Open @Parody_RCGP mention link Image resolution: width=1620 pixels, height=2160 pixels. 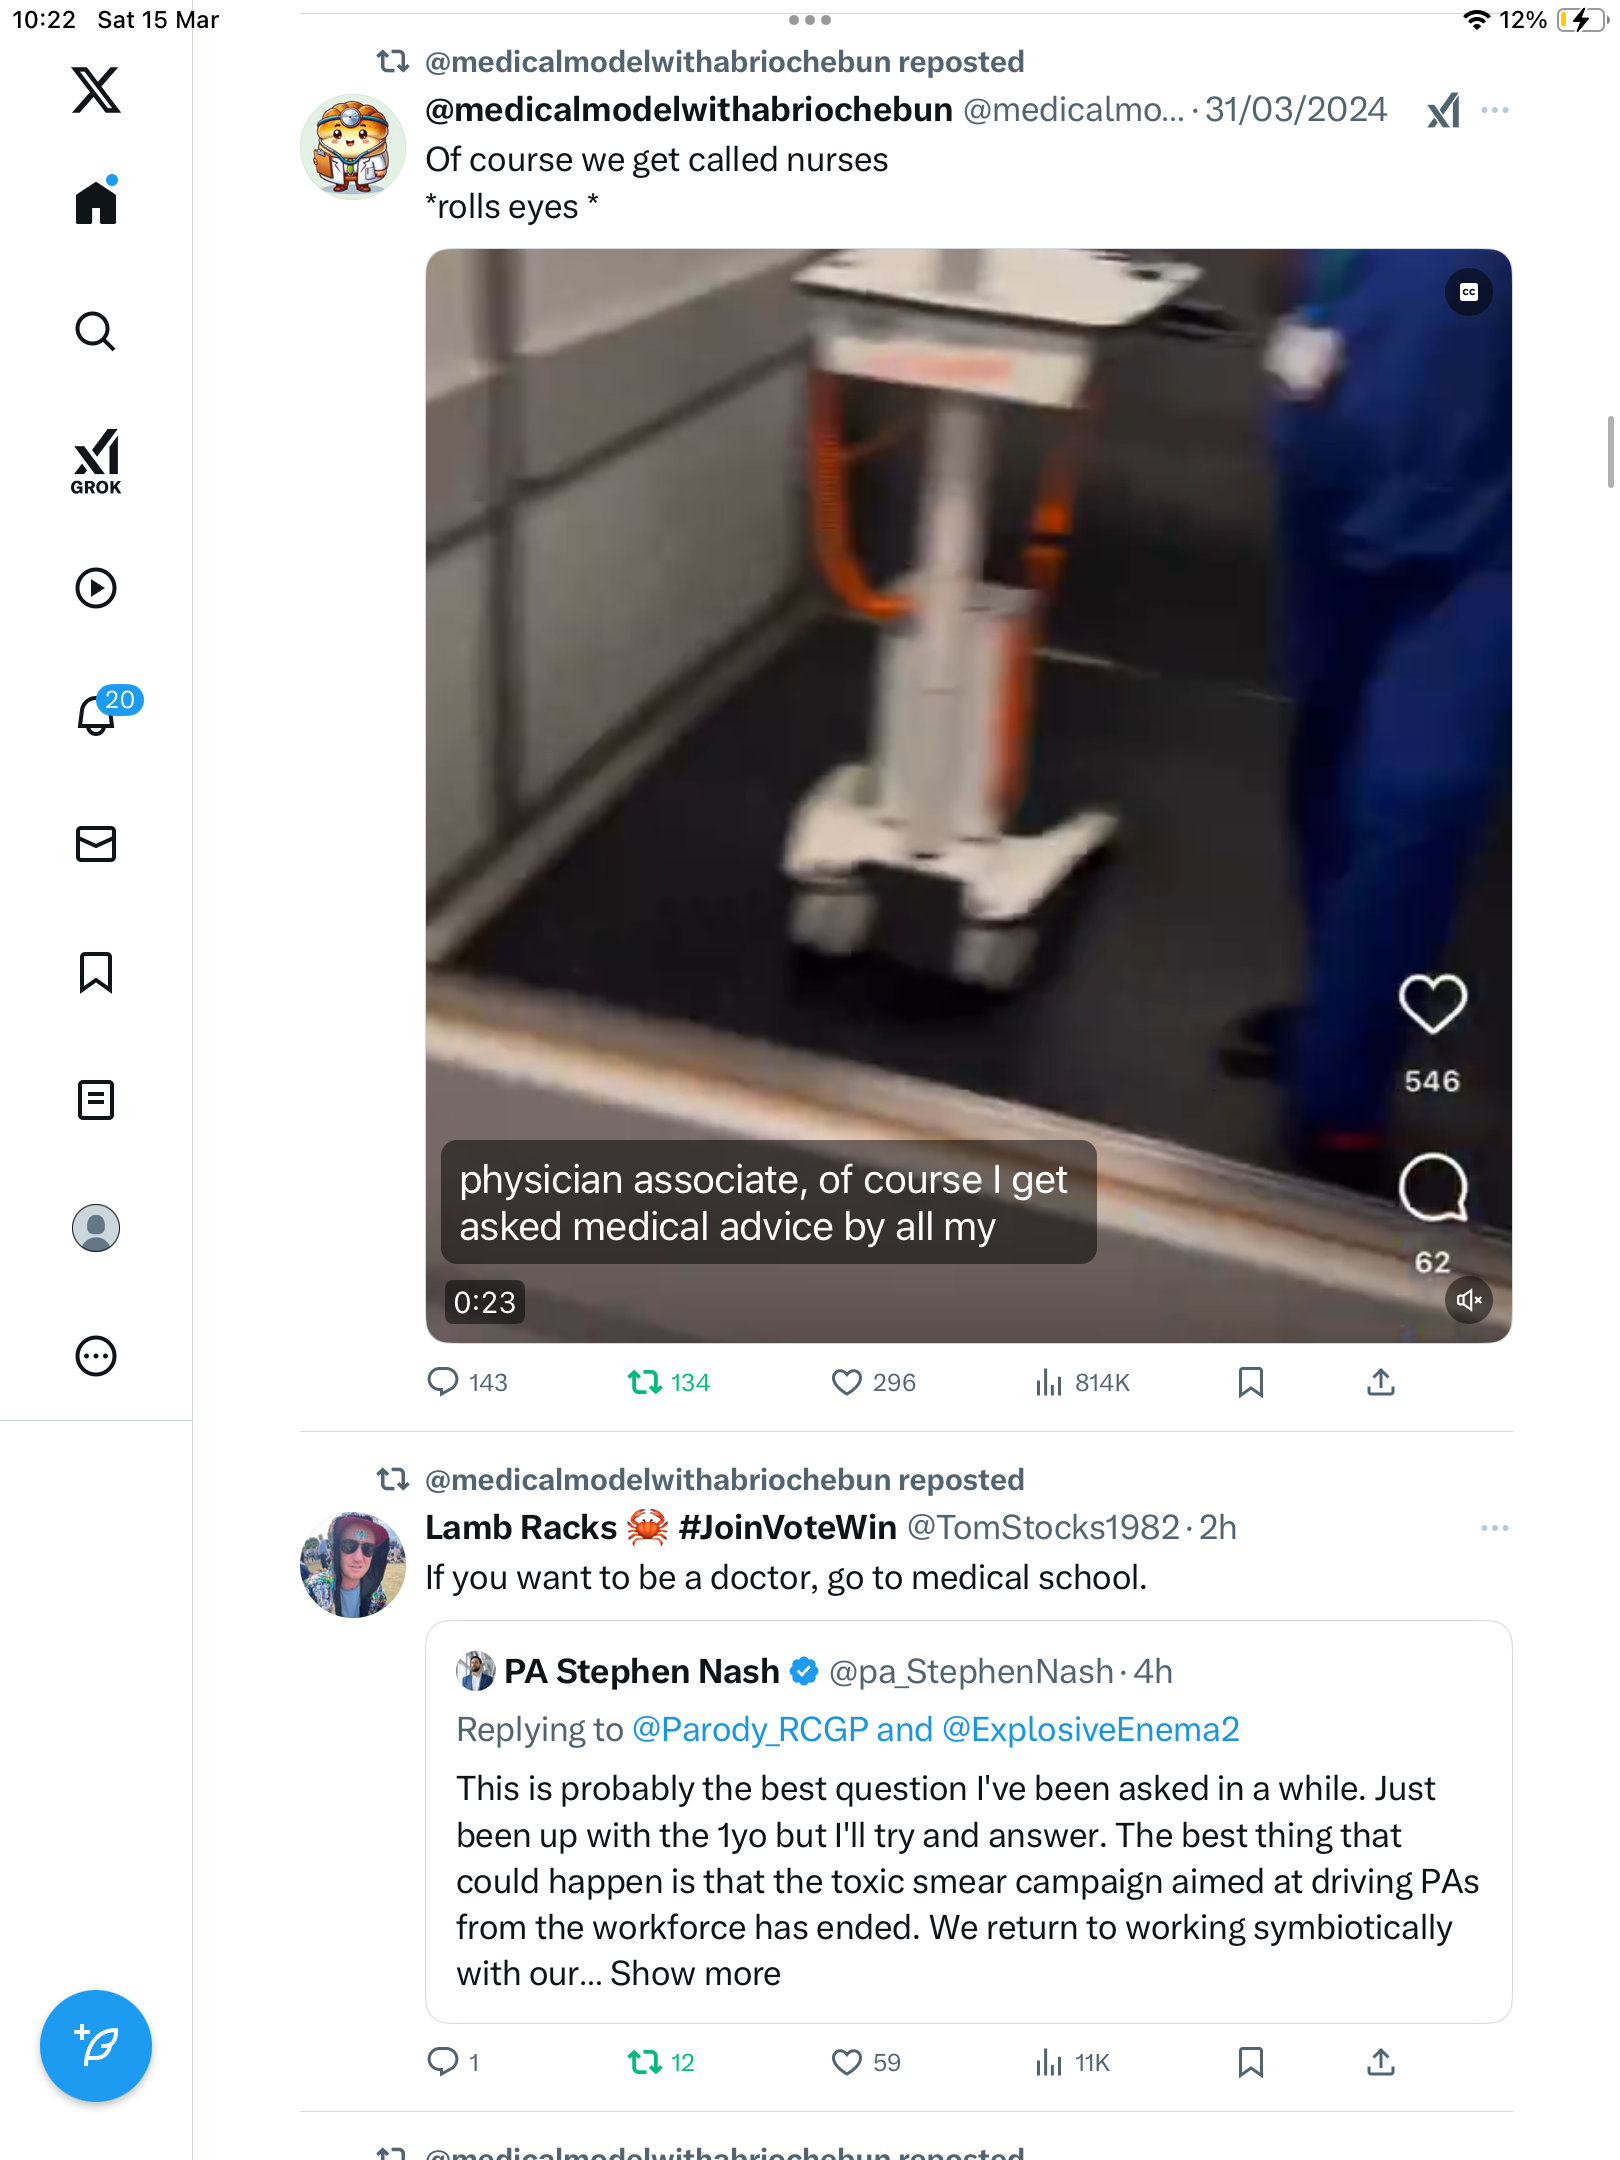point(750,1729)
